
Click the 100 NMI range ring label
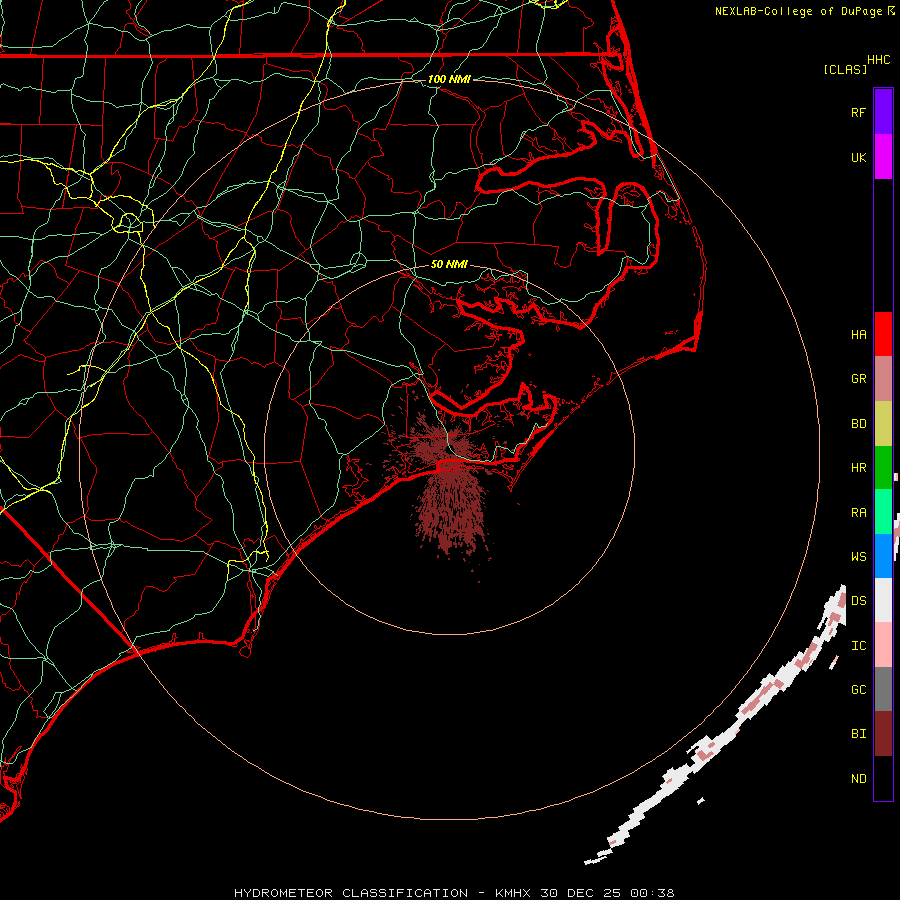[449, 79]
